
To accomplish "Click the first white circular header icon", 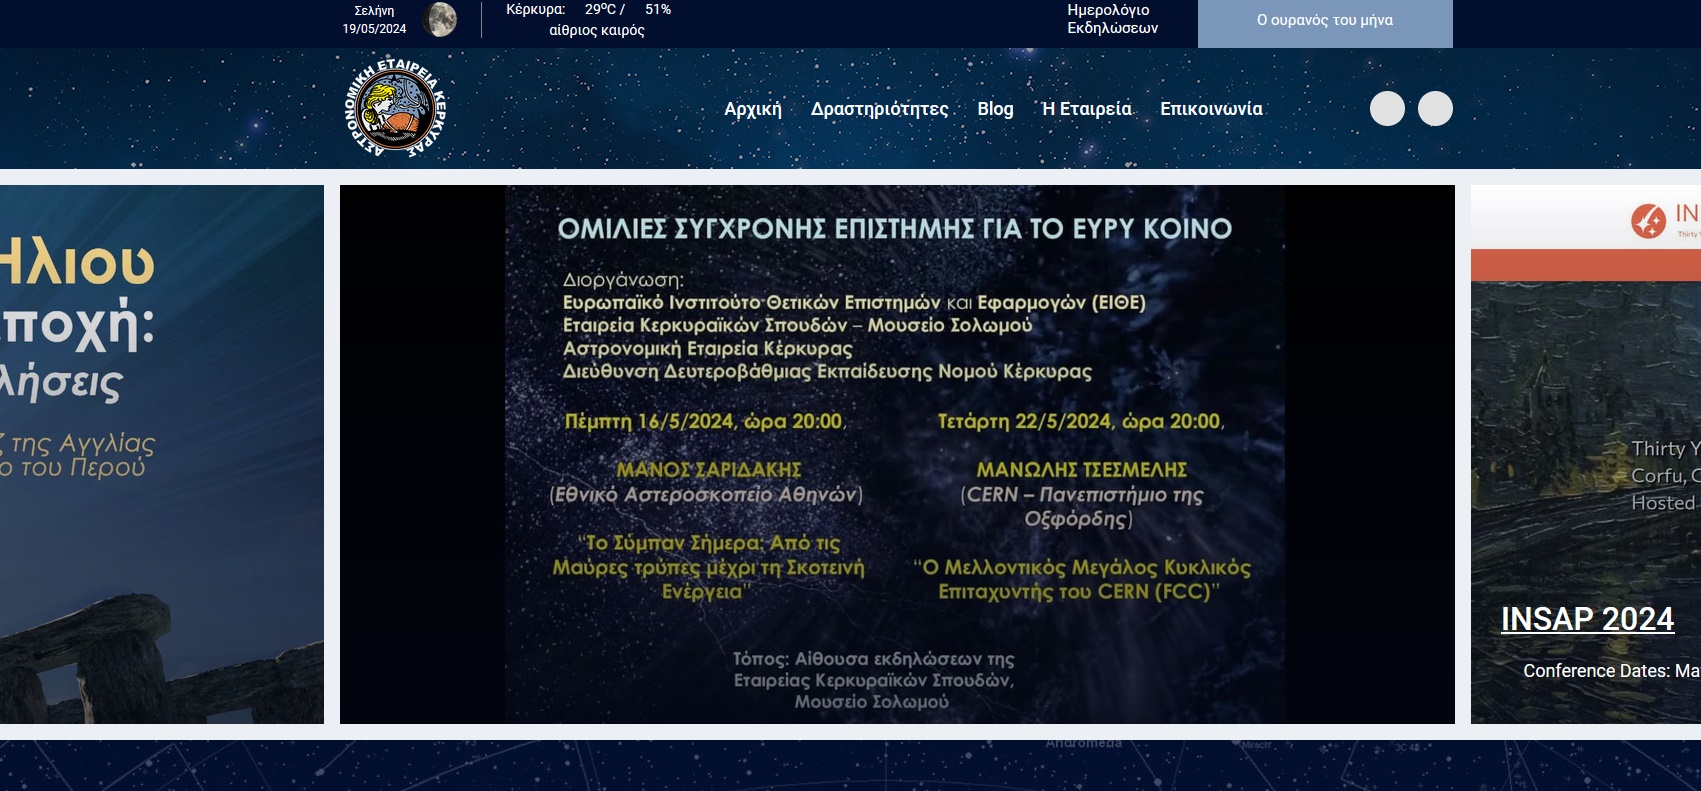I will point(1387,108).
